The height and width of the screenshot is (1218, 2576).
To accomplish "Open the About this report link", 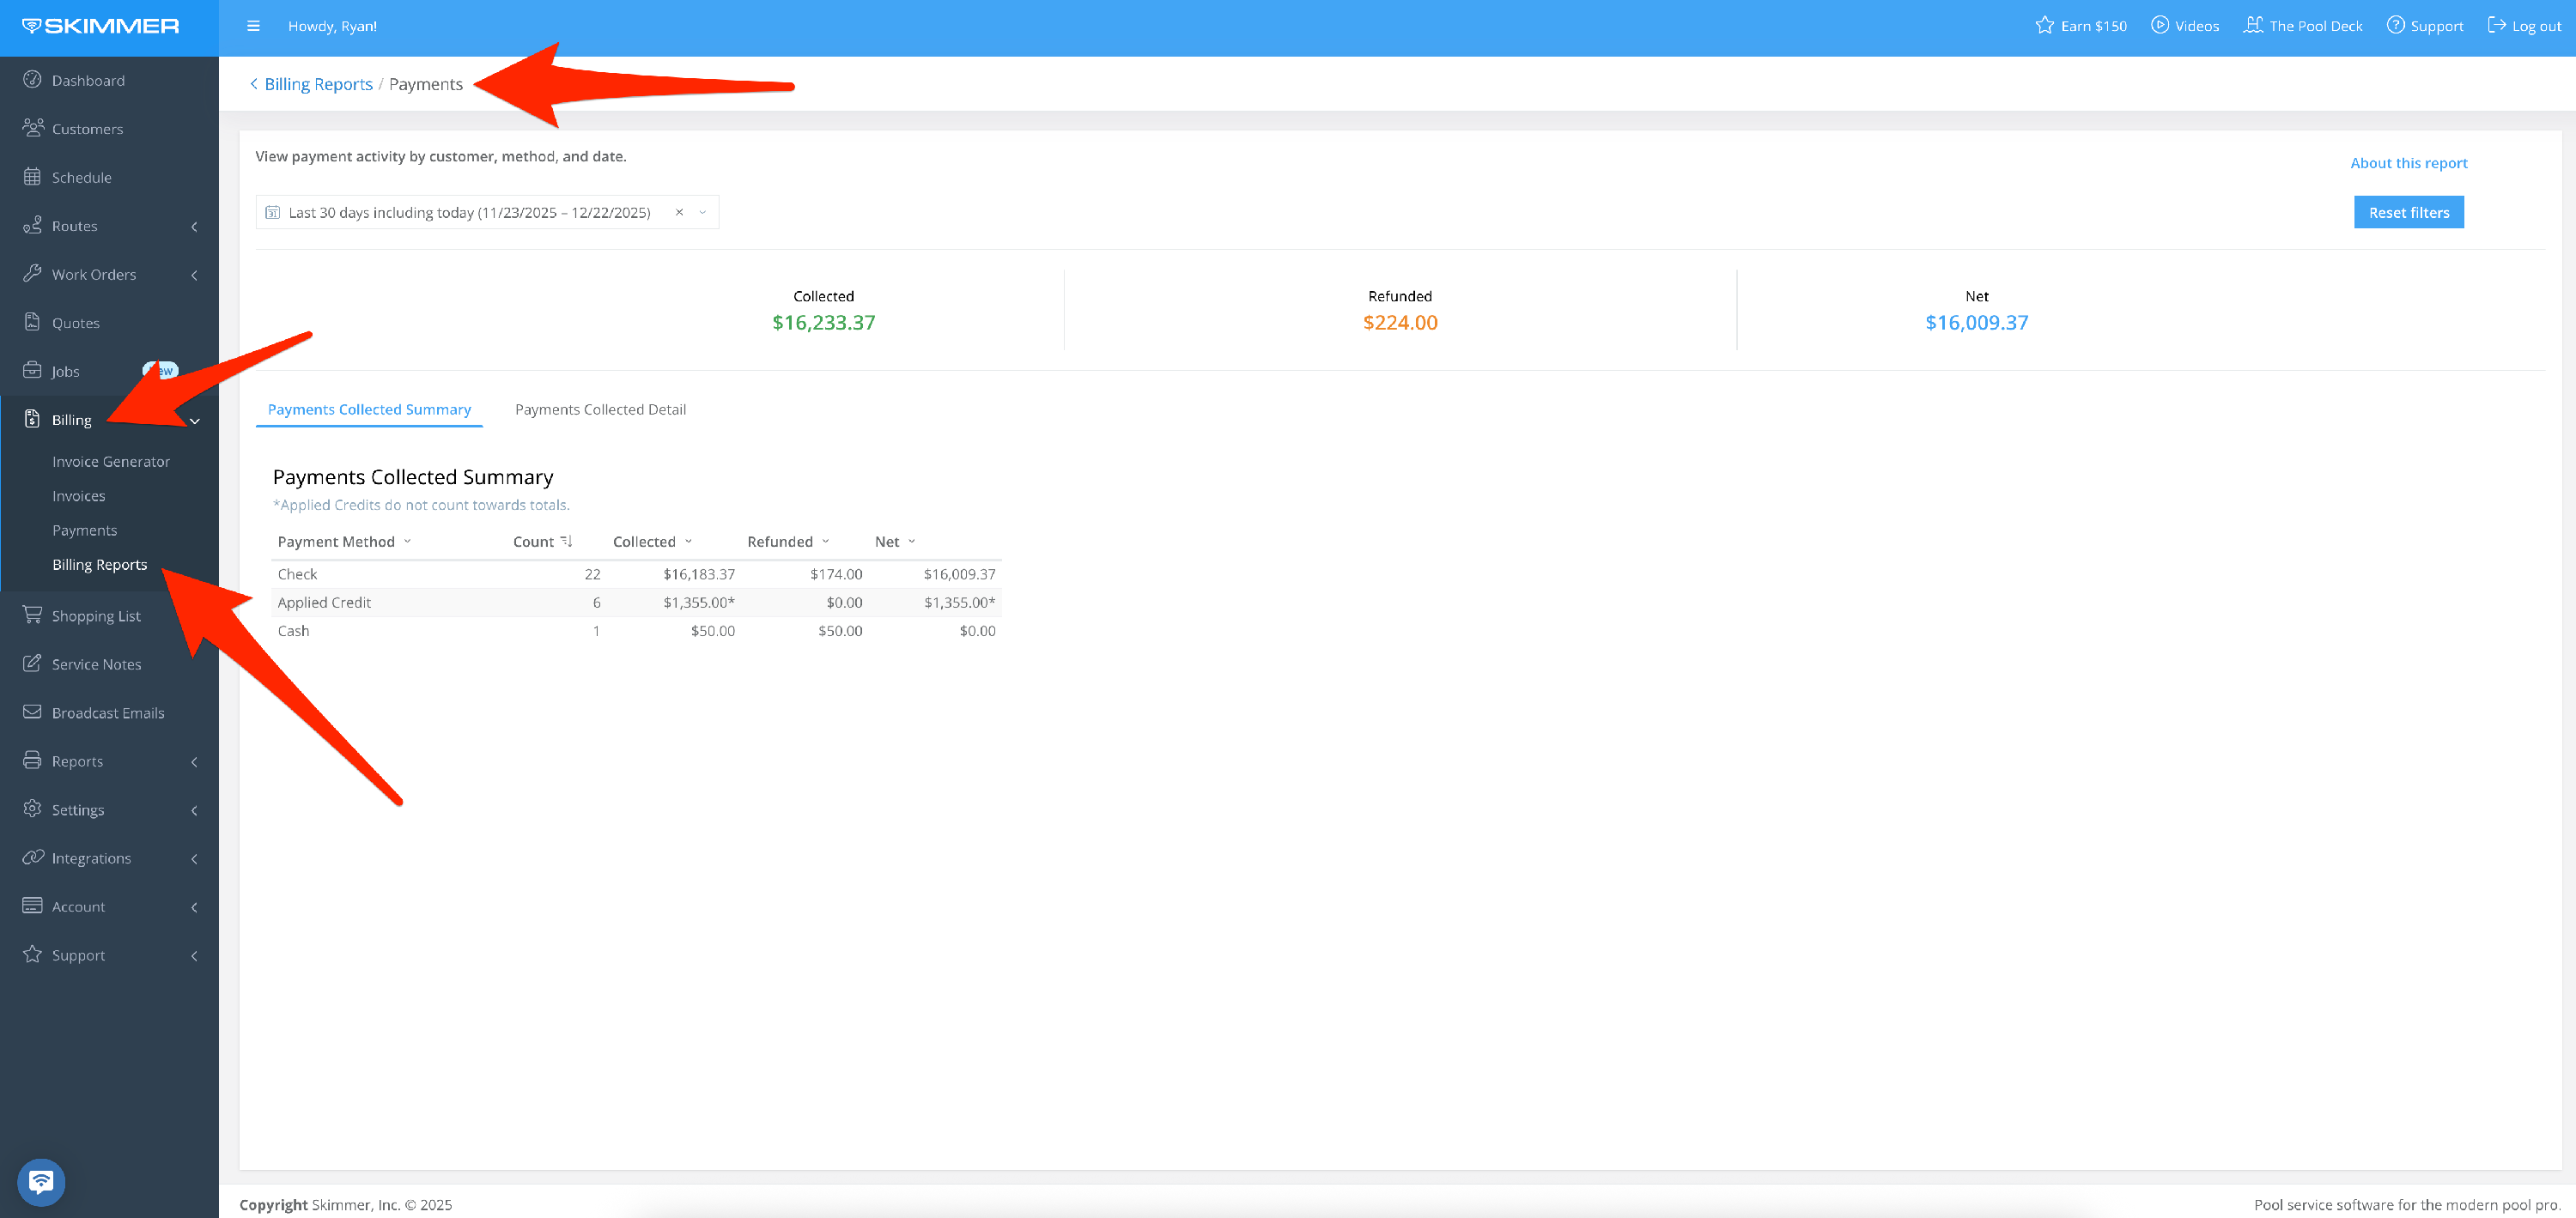I will [2408, 162].
